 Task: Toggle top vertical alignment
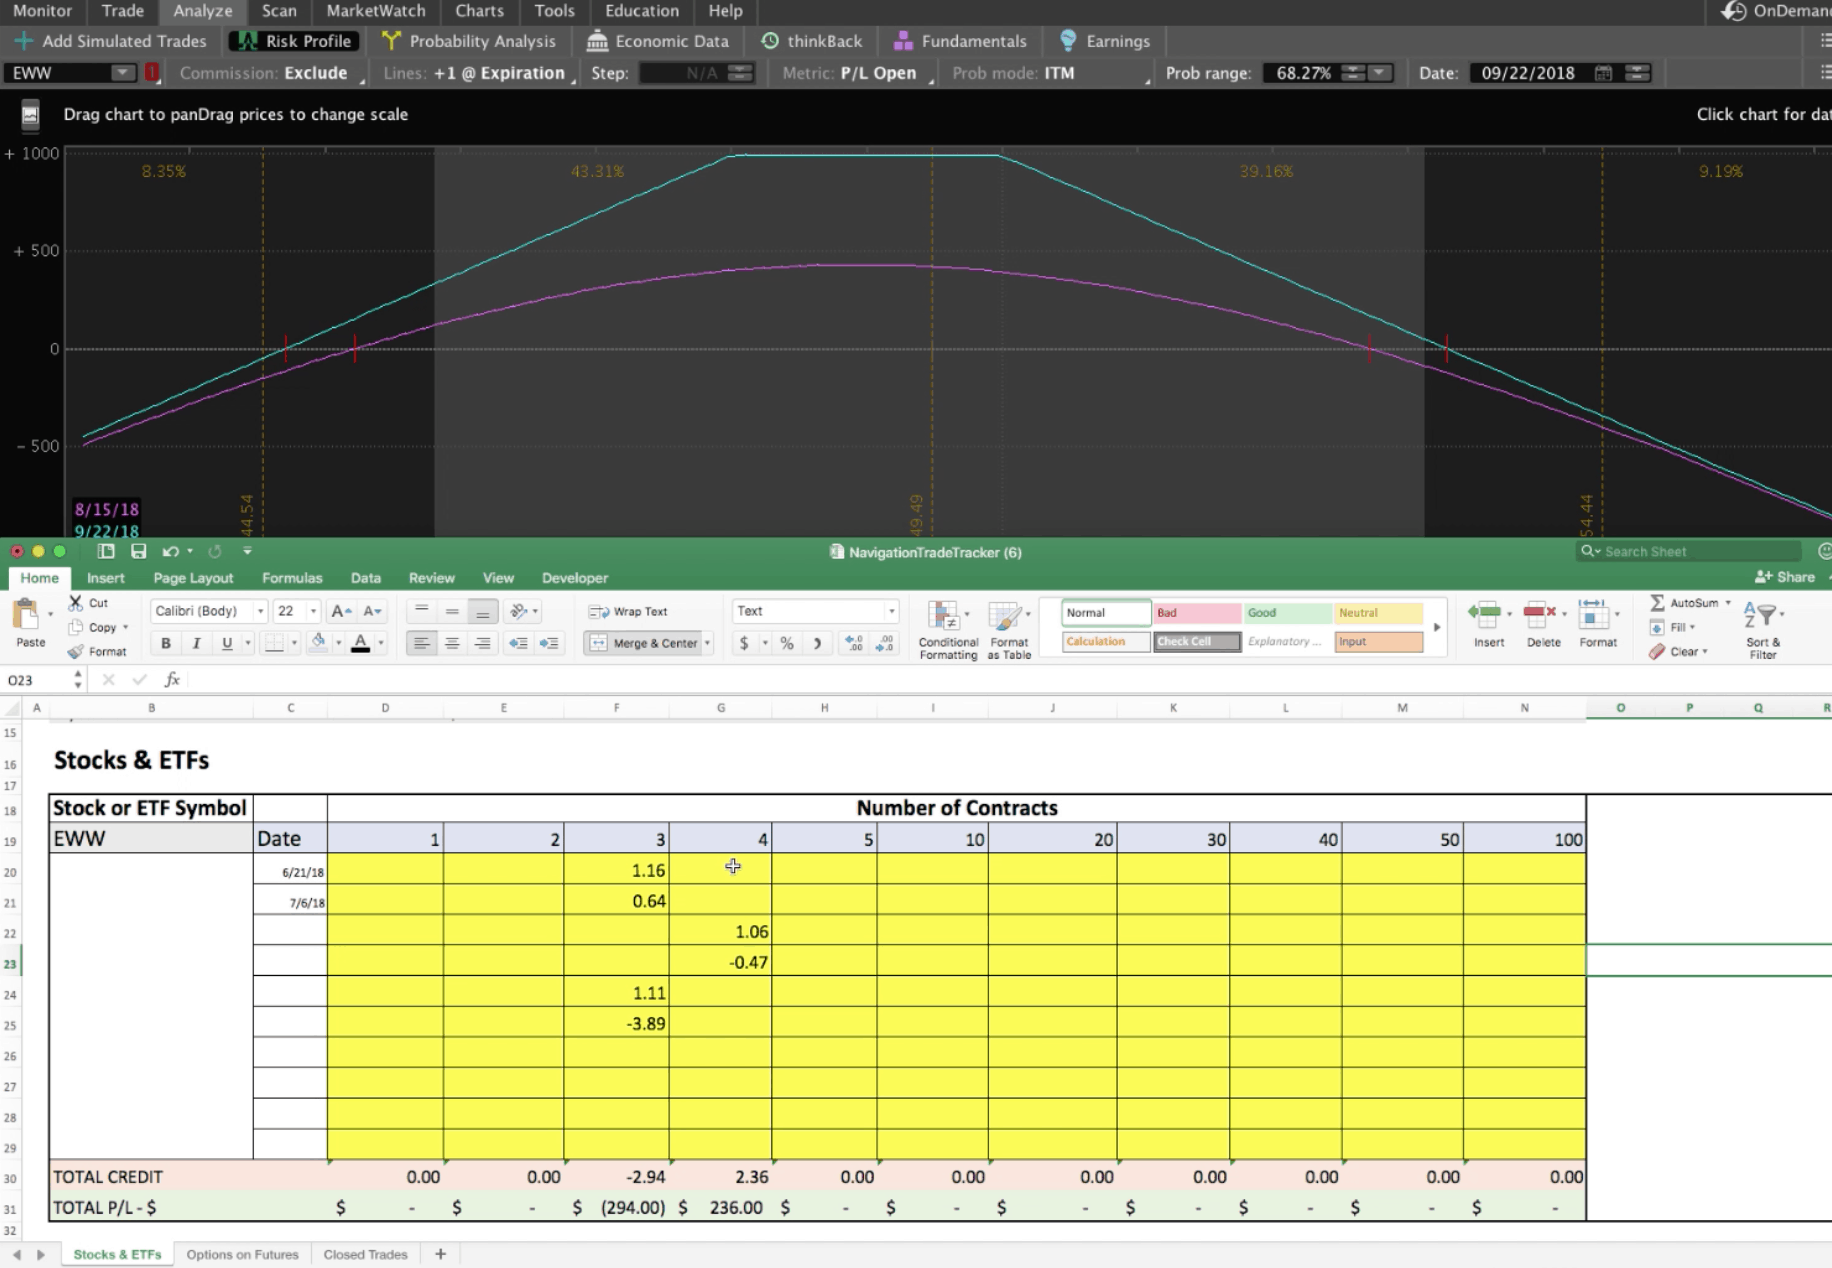click(421, 611)
